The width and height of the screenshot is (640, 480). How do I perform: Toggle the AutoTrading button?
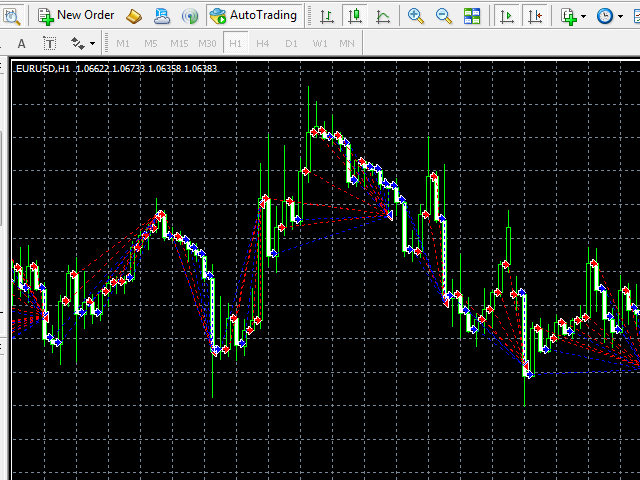coord(253,15)
